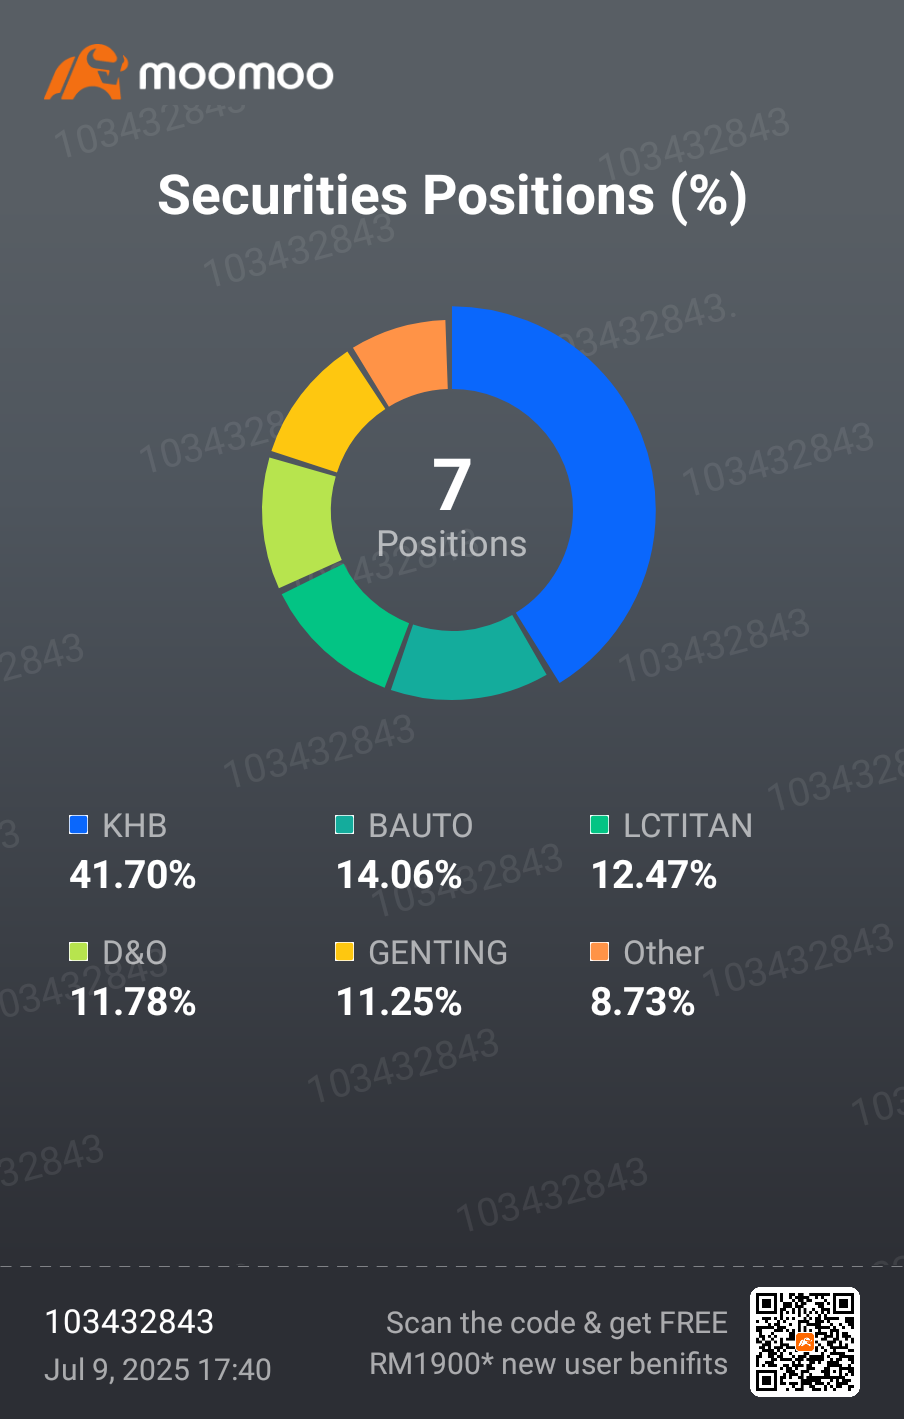Click the green LCTITAN legend swatch
904x1419 pixels.
[x=599, y=825]
